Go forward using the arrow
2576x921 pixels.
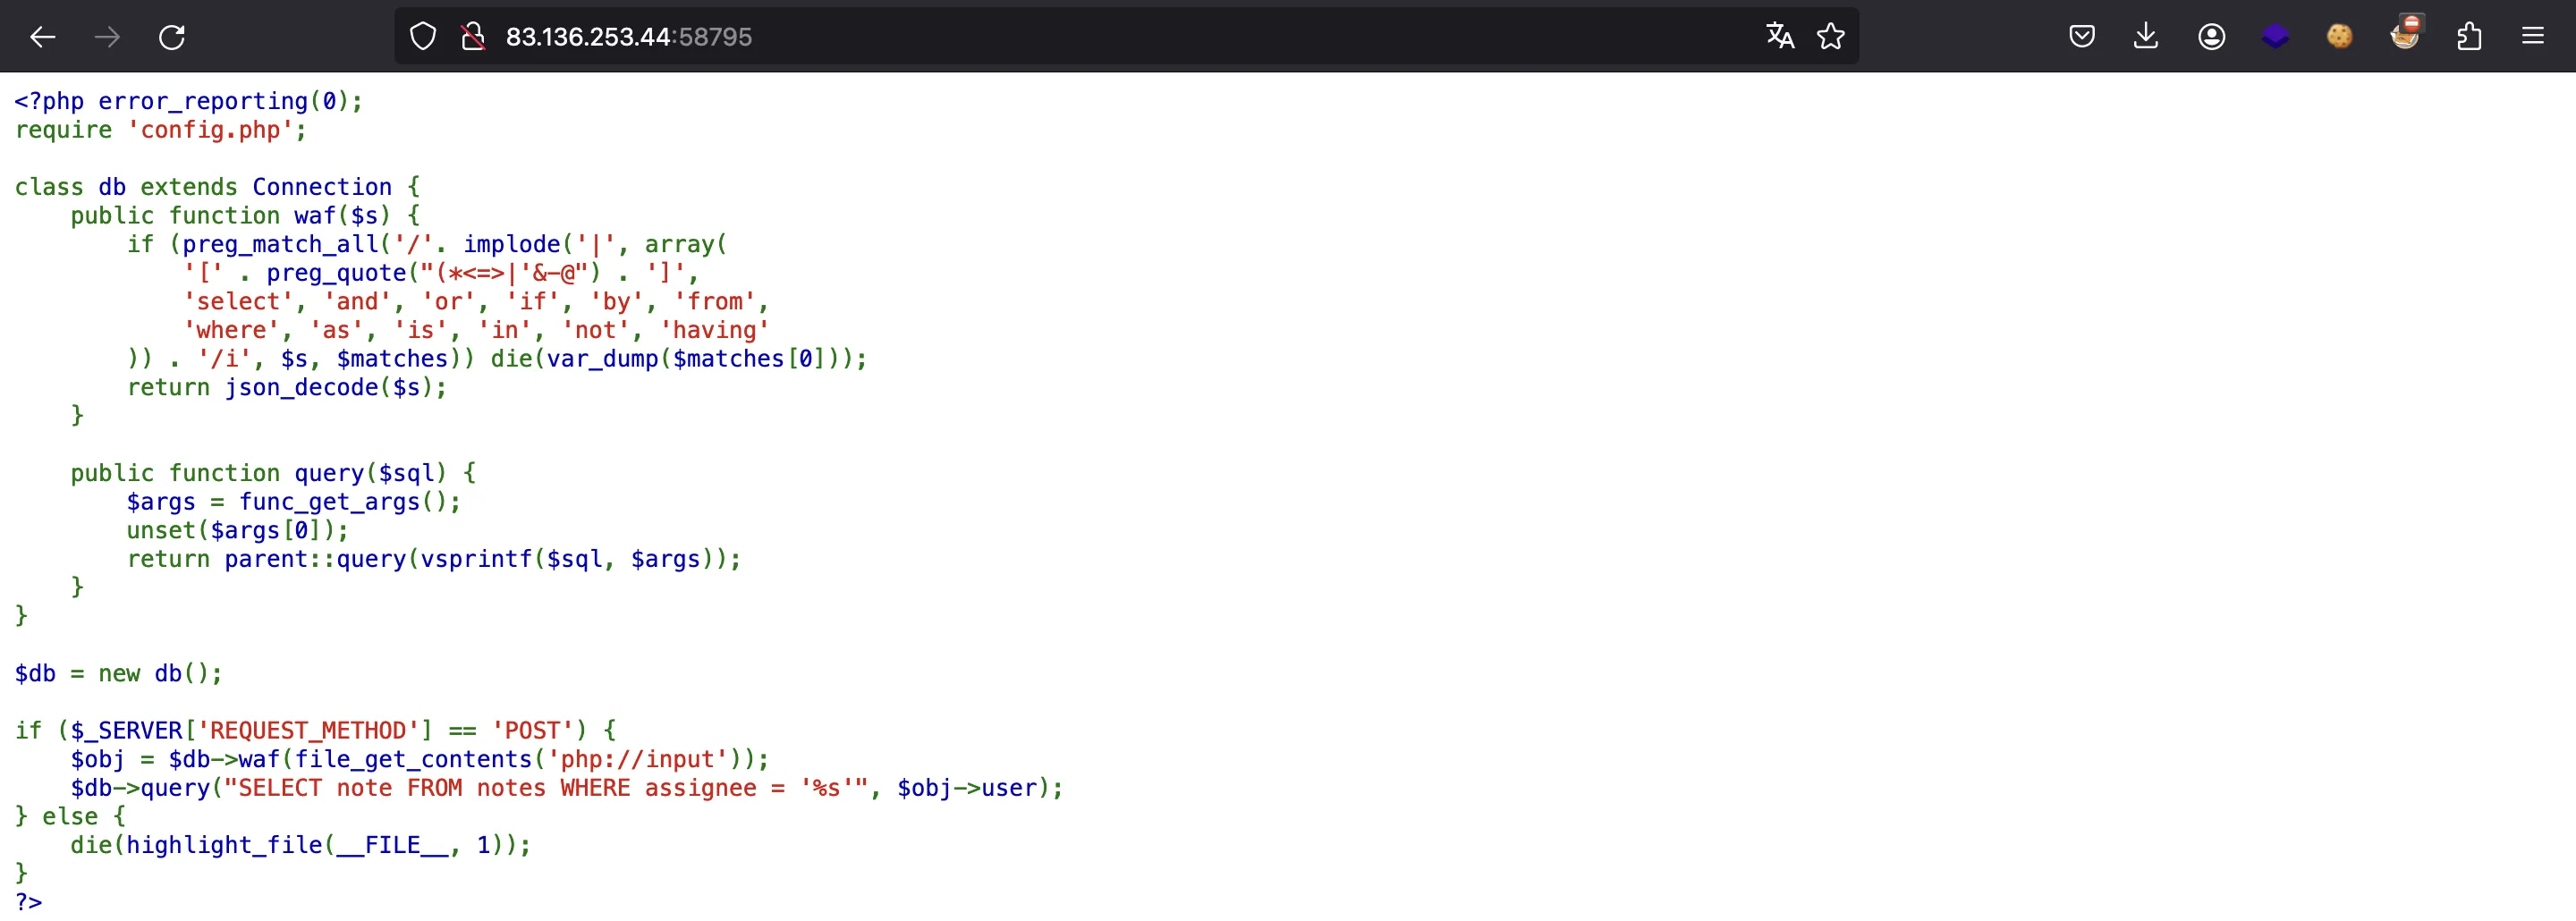click(x=107, y=37)
